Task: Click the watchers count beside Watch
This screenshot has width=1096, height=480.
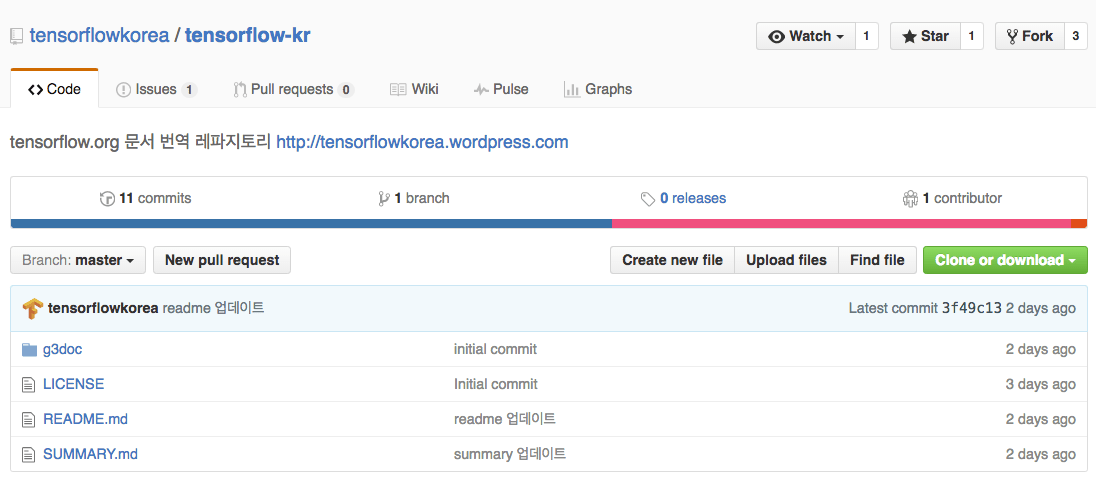Action: pos(866,36)
